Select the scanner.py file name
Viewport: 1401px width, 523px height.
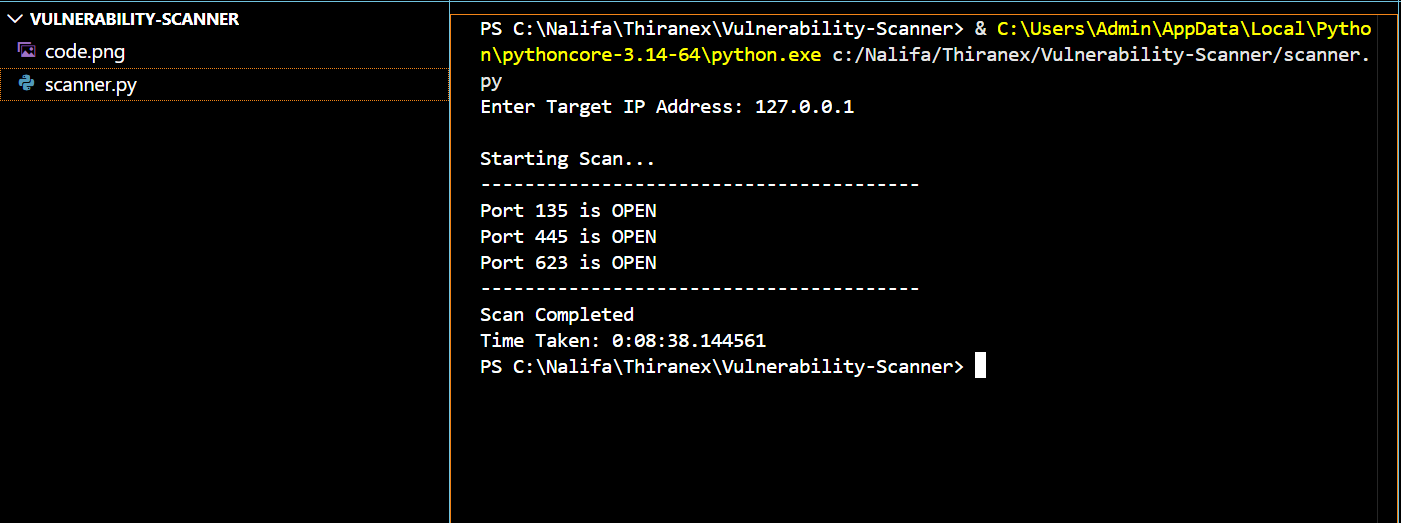(91, 85)
